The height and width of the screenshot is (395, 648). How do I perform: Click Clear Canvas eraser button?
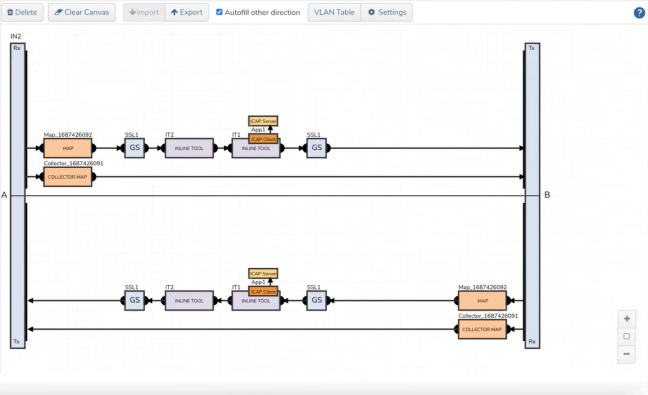[82, 12]
